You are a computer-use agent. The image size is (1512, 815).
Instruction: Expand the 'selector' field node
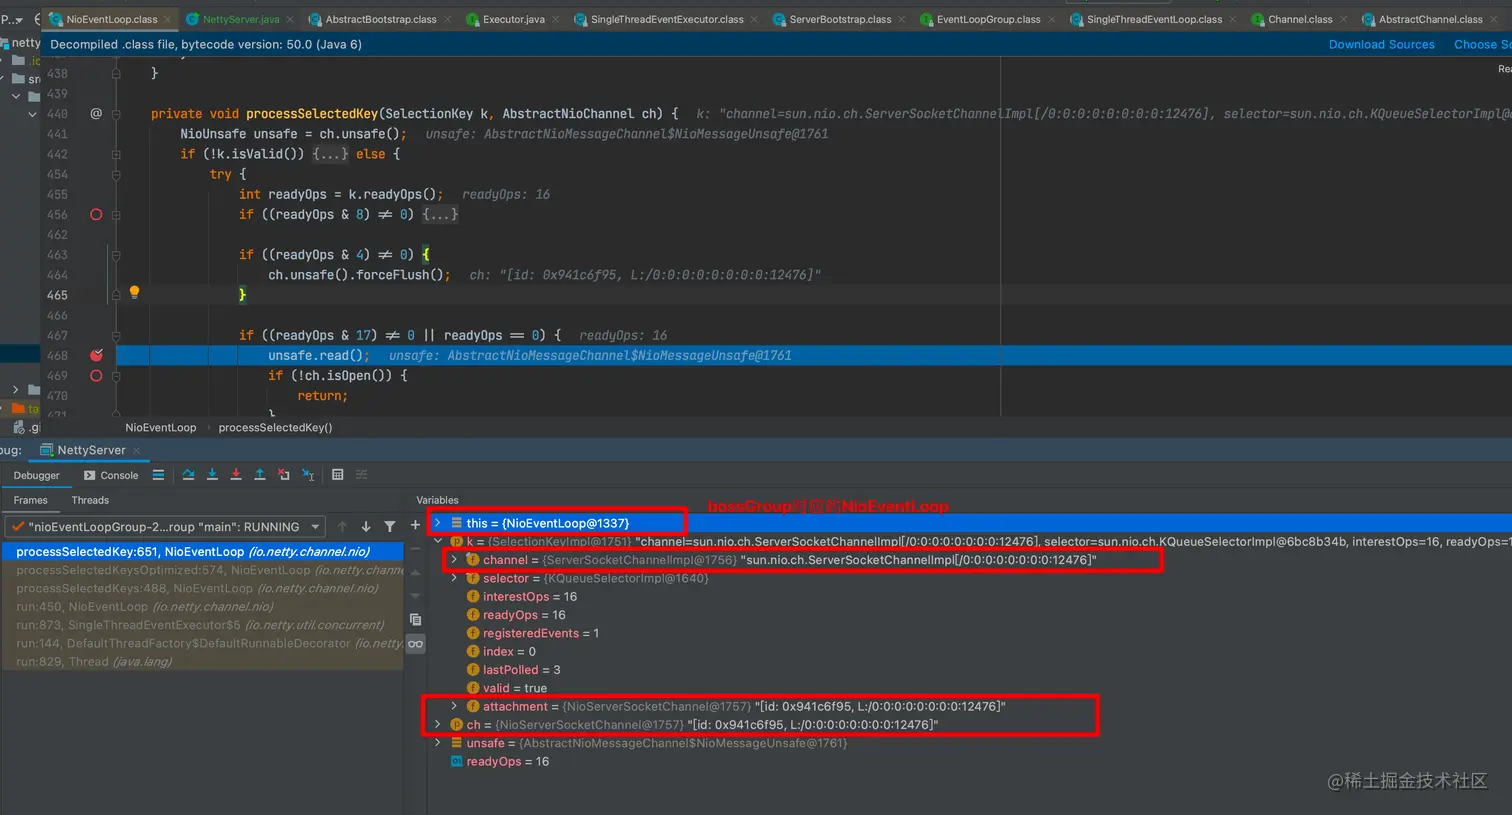[454, 578]
